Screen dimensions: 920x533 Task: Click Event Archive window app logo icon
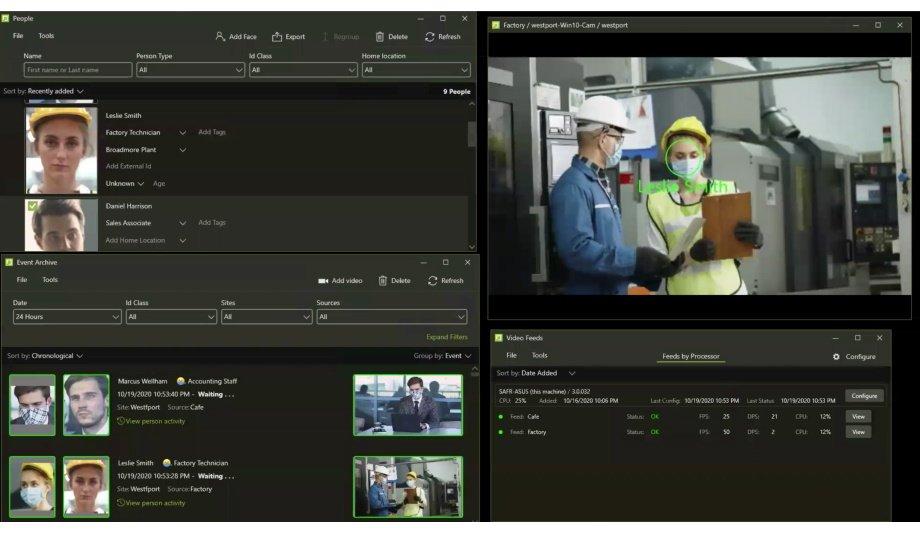(9, 262)
